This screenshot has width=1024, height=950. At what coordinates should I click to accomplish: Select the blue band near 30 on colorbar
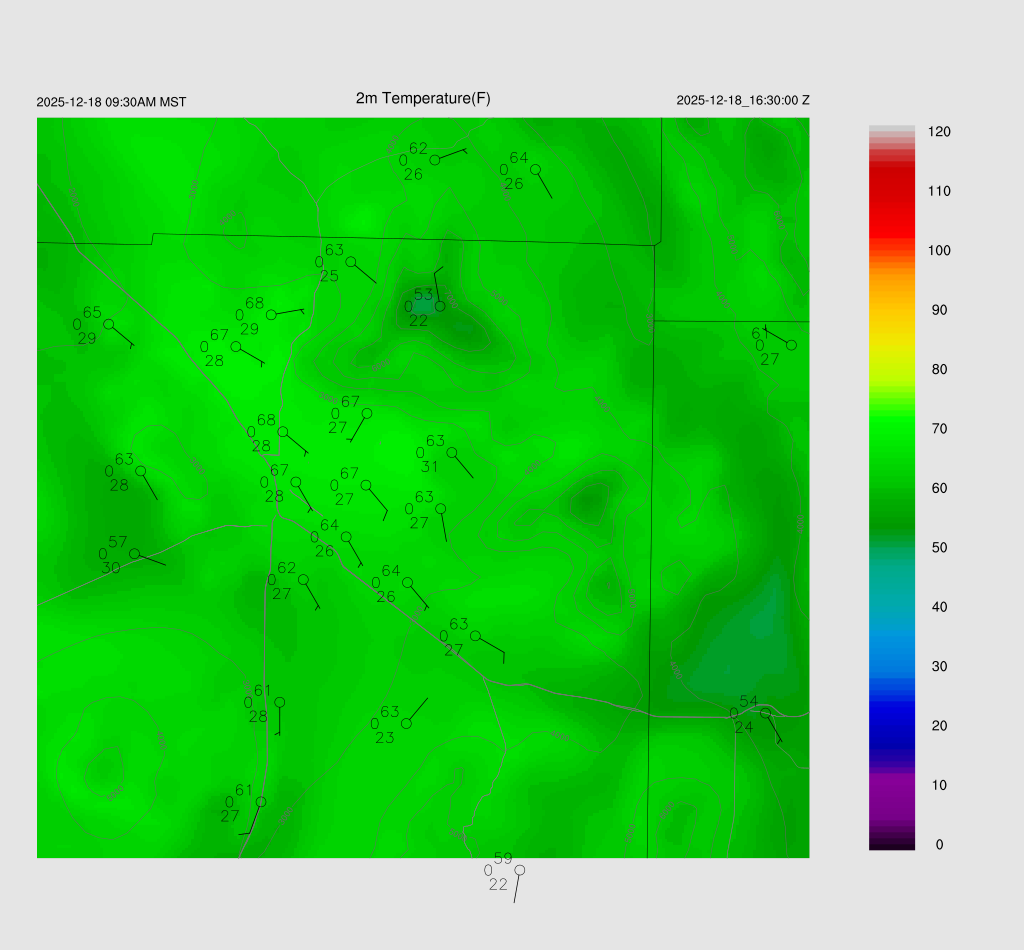(x=892, y=667)
